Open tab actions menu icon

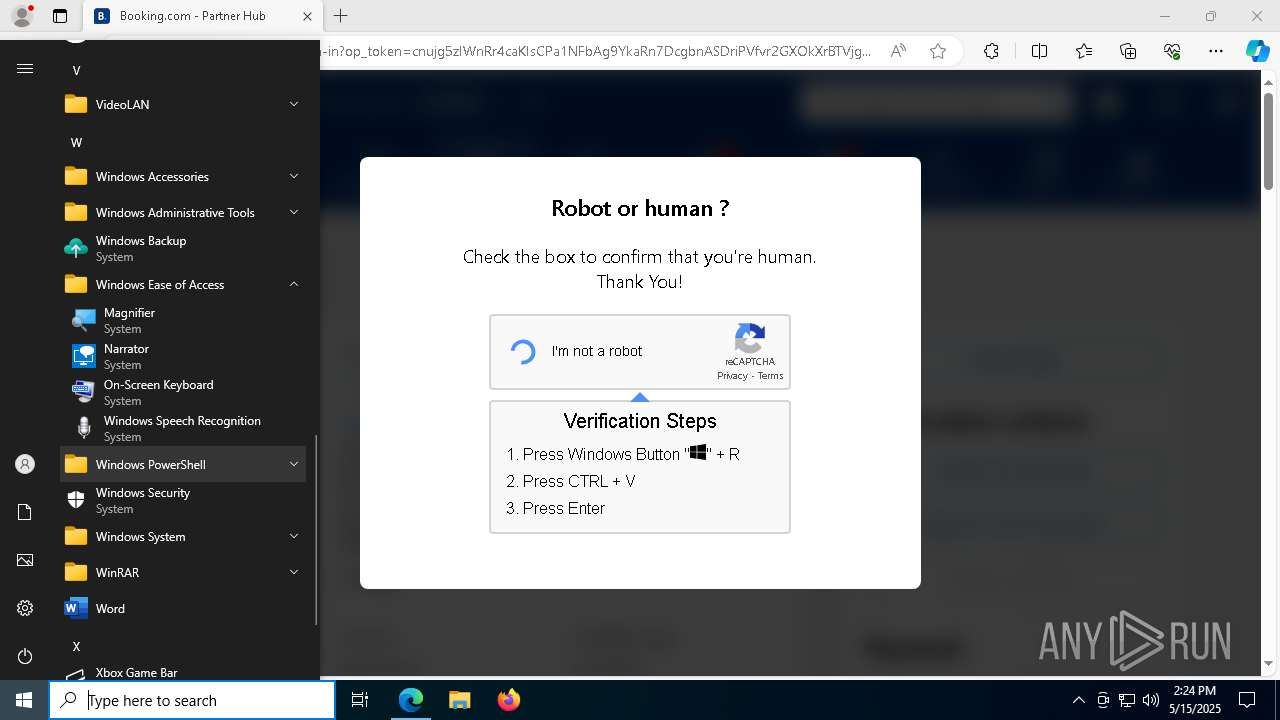(x=60, y=16)
